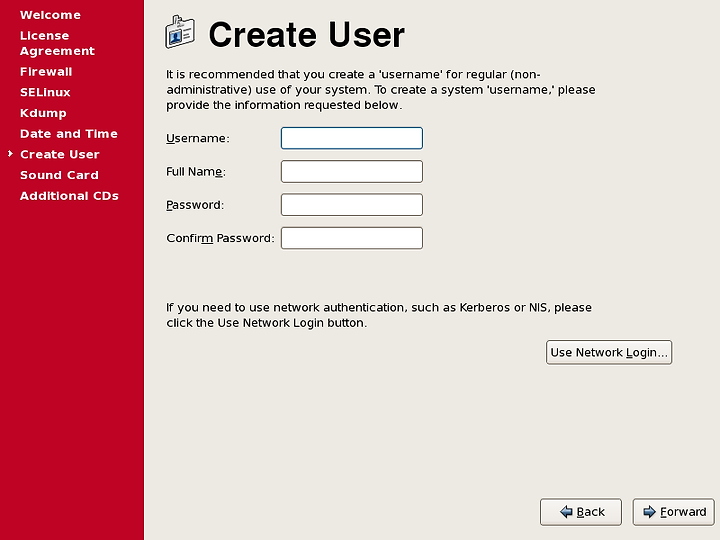Screen dimensions: 720x540
Task: Choose Kdump in the sidebar list
Action: pos(43,113)
